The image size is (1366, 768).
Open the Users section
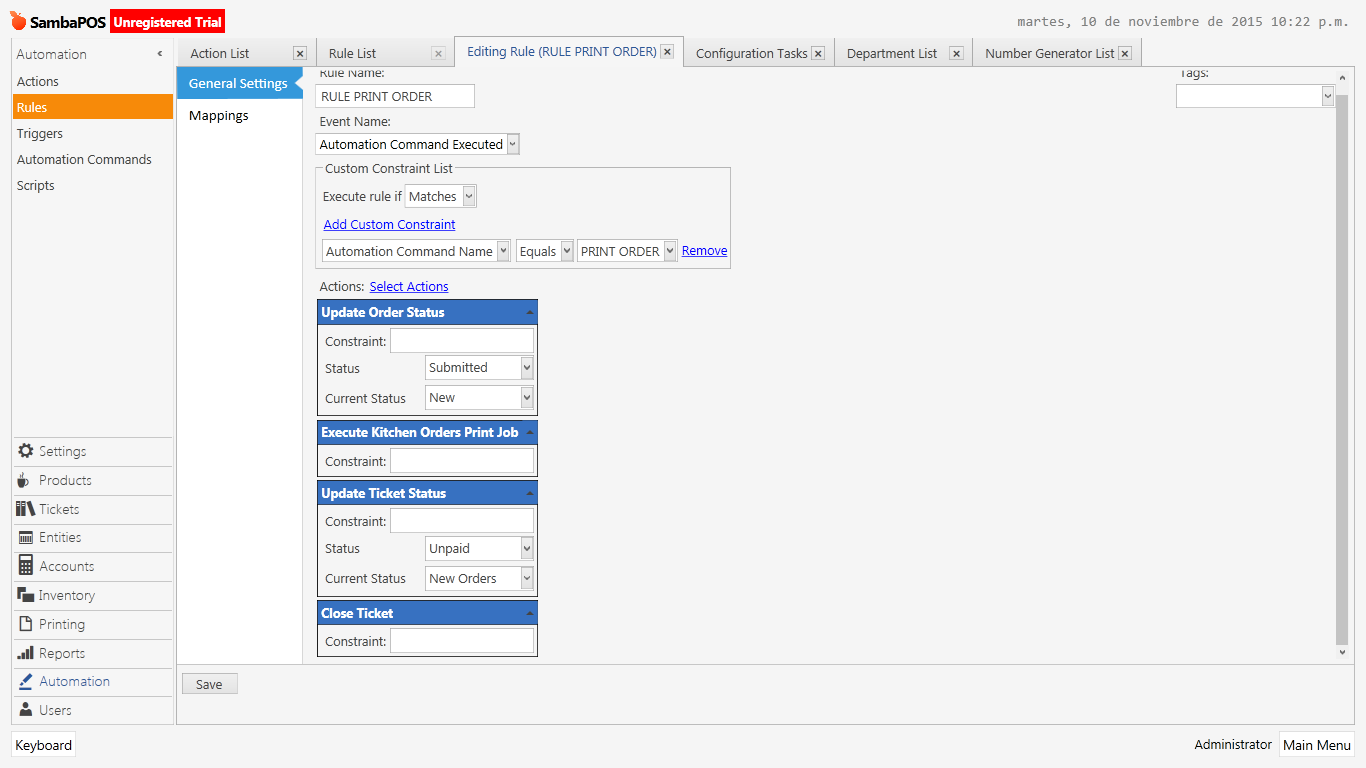[x=50, y=710]
